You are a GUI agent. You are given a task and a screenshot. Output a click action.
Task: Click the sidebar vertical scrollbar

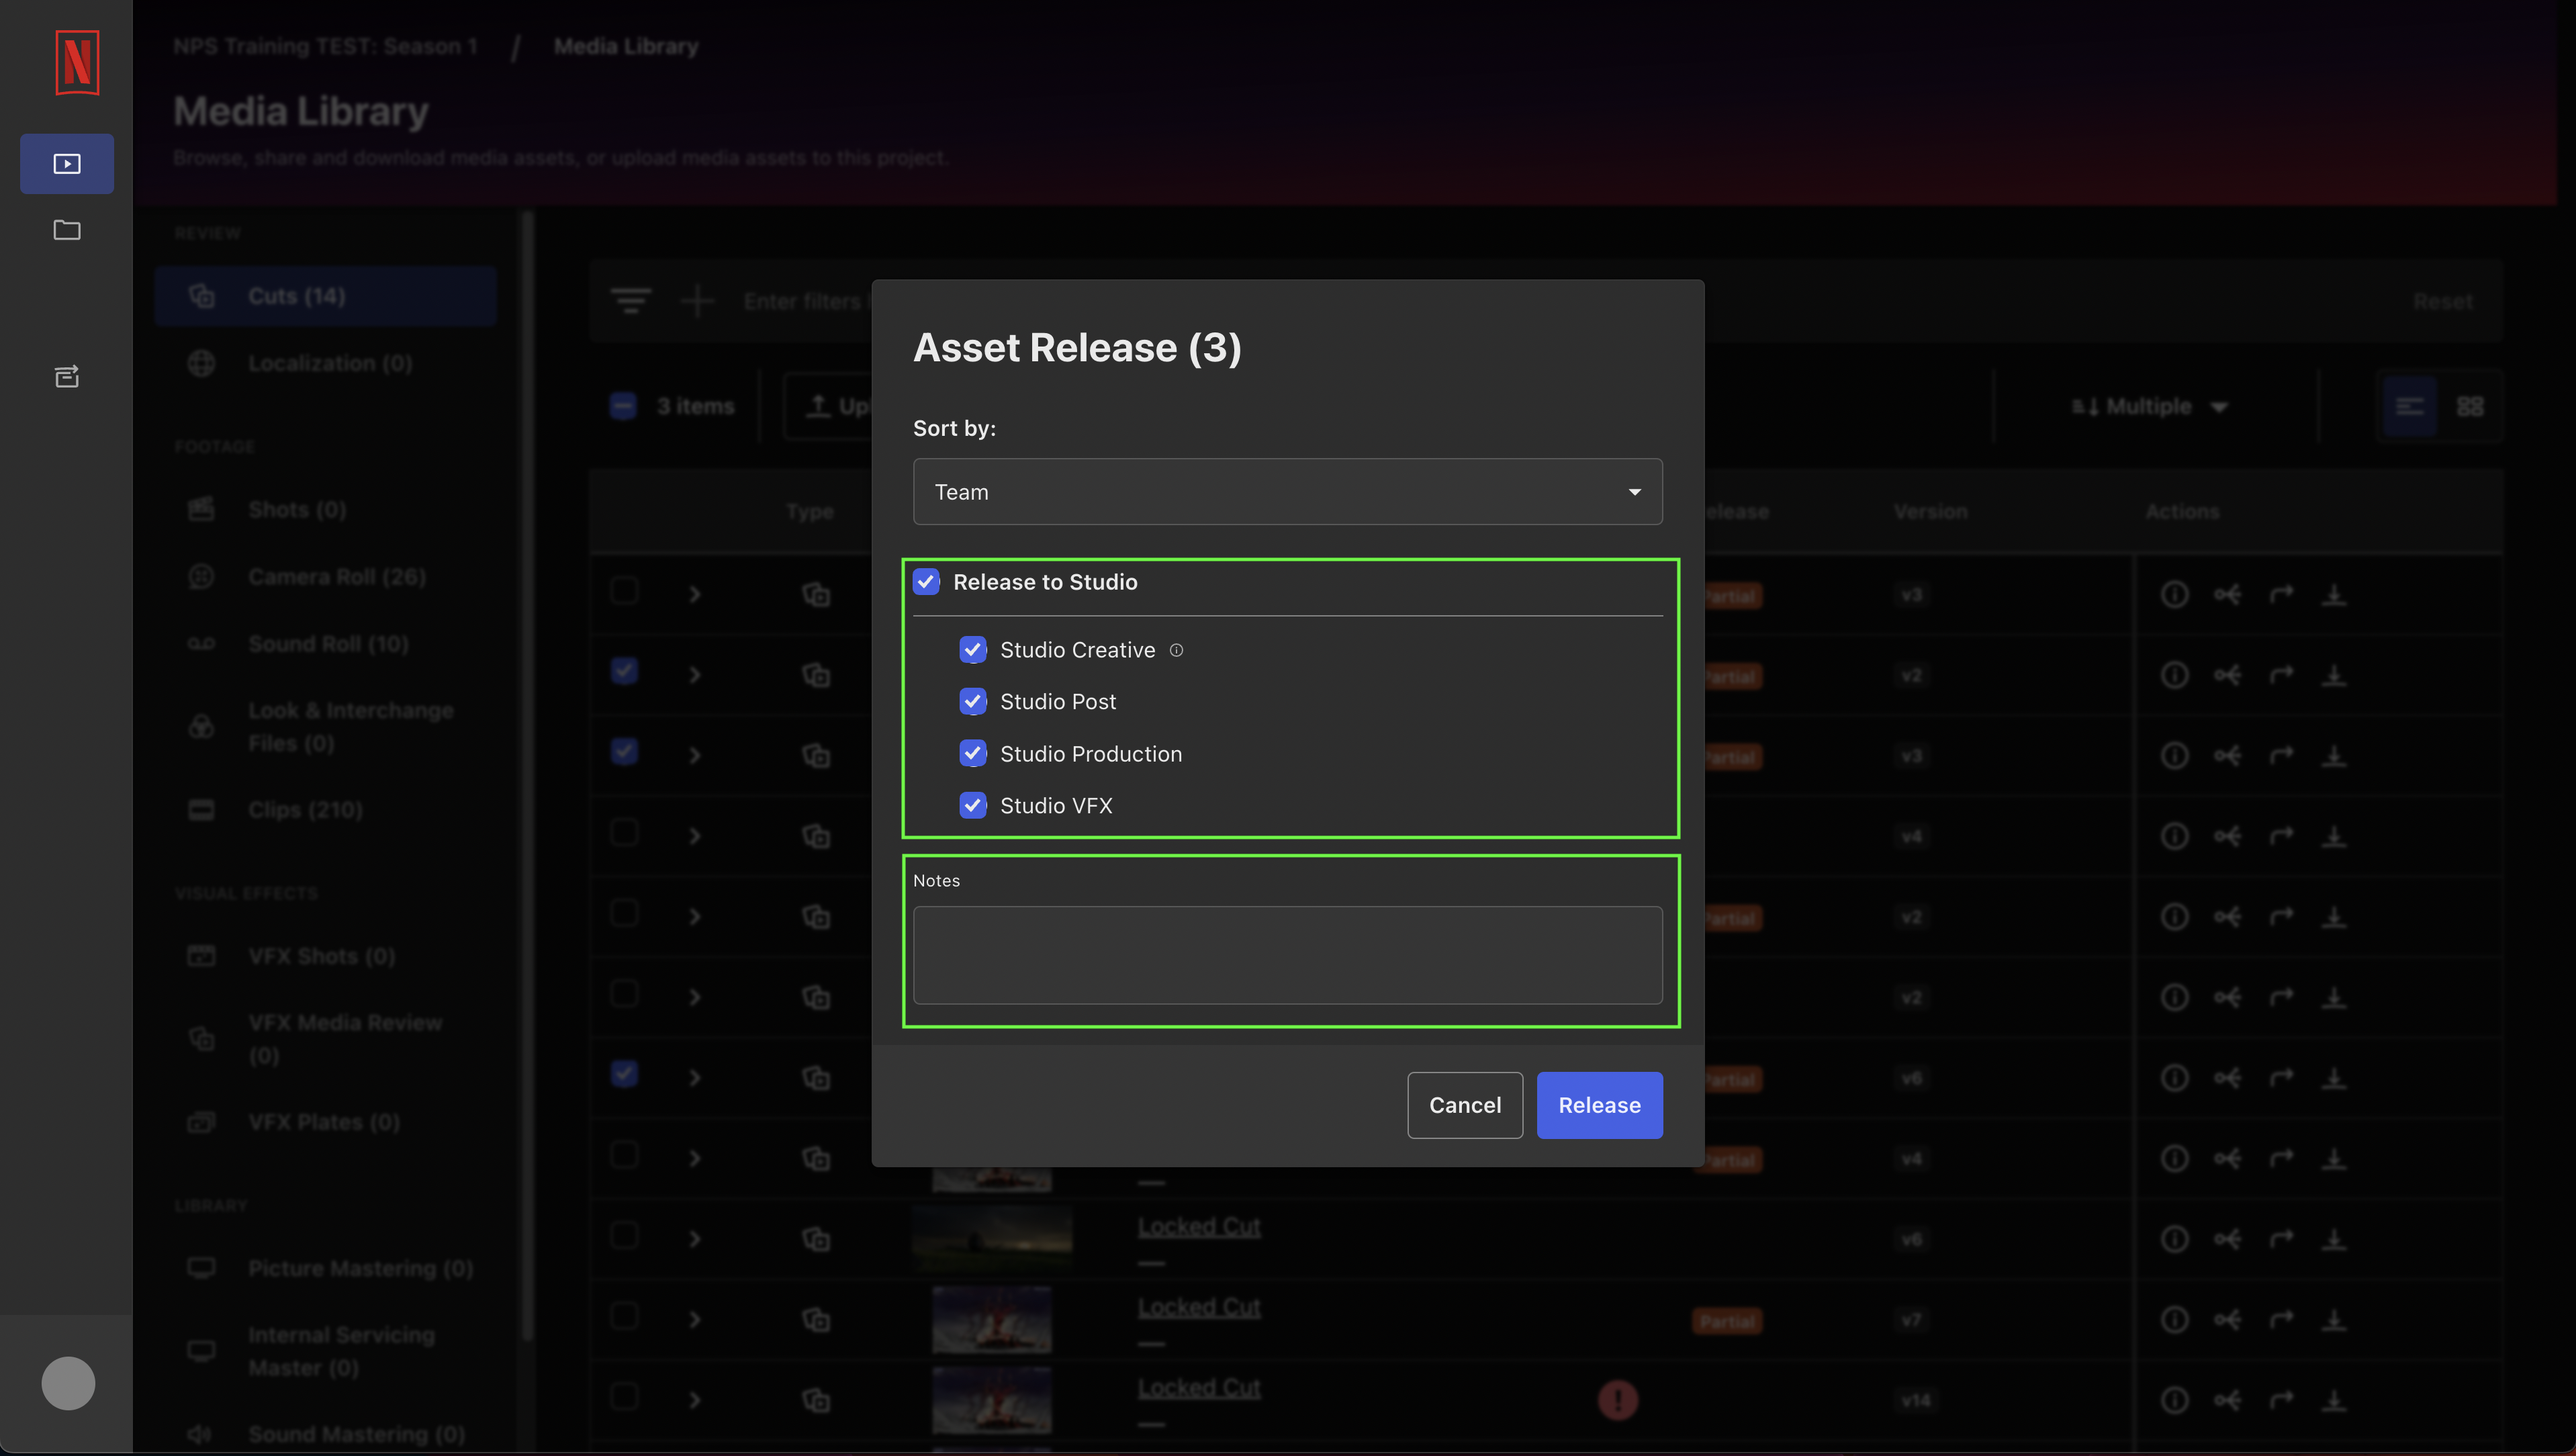[528, 775]
